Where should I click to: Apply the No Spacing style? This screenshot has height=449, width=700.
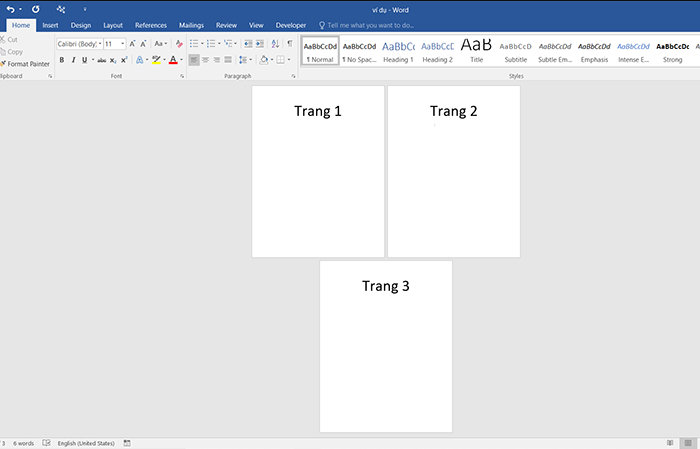coord(359,51)
